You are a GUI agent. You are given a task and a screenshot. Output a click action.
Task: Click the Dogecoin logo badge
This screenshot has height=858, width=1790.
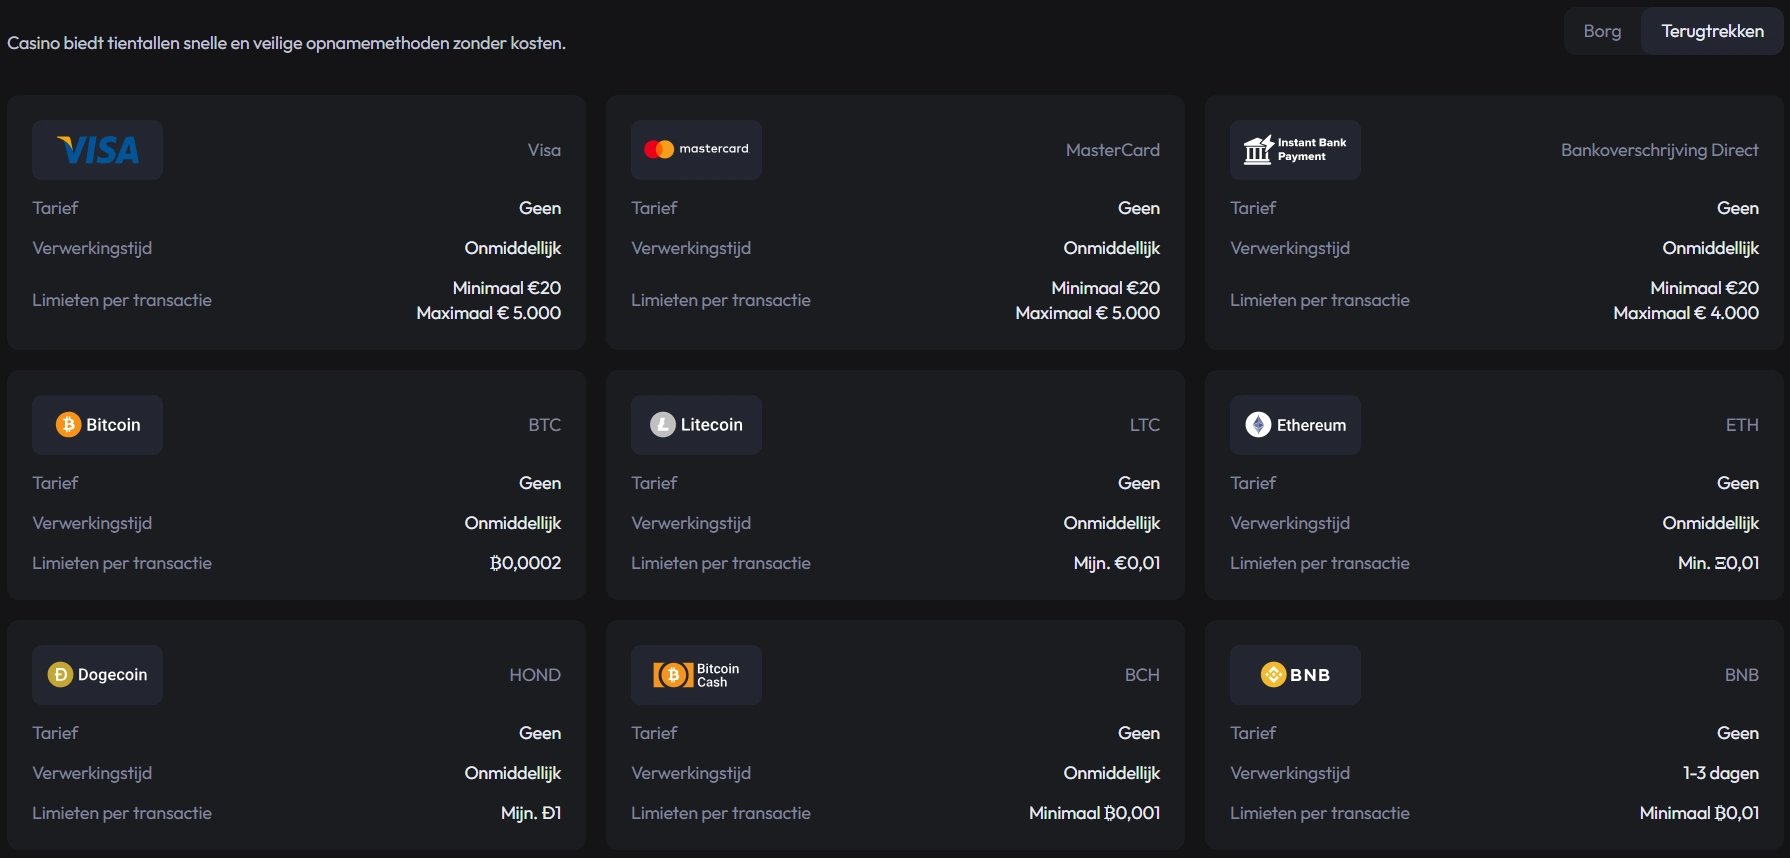97,675
